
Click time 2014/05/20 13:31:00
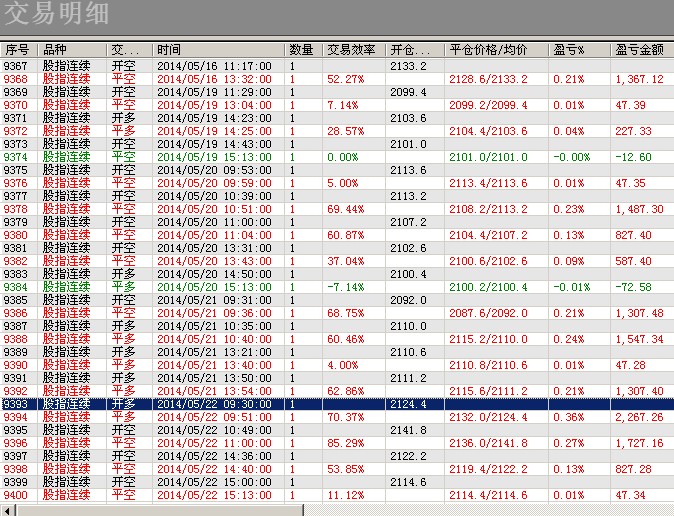[x=214, y=248]
